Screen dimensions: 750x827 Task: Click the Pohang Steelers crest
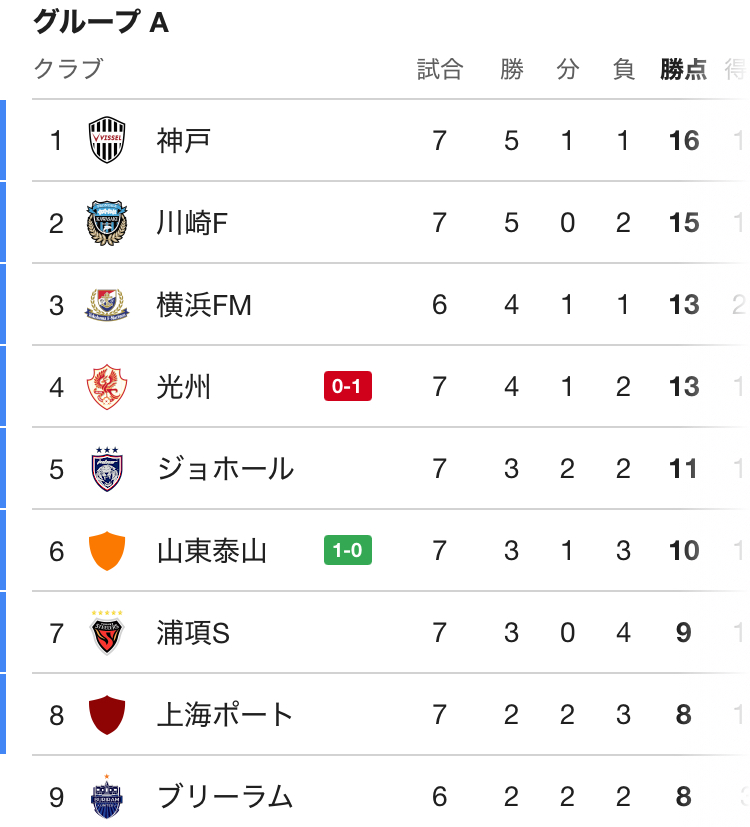point(106,632)
